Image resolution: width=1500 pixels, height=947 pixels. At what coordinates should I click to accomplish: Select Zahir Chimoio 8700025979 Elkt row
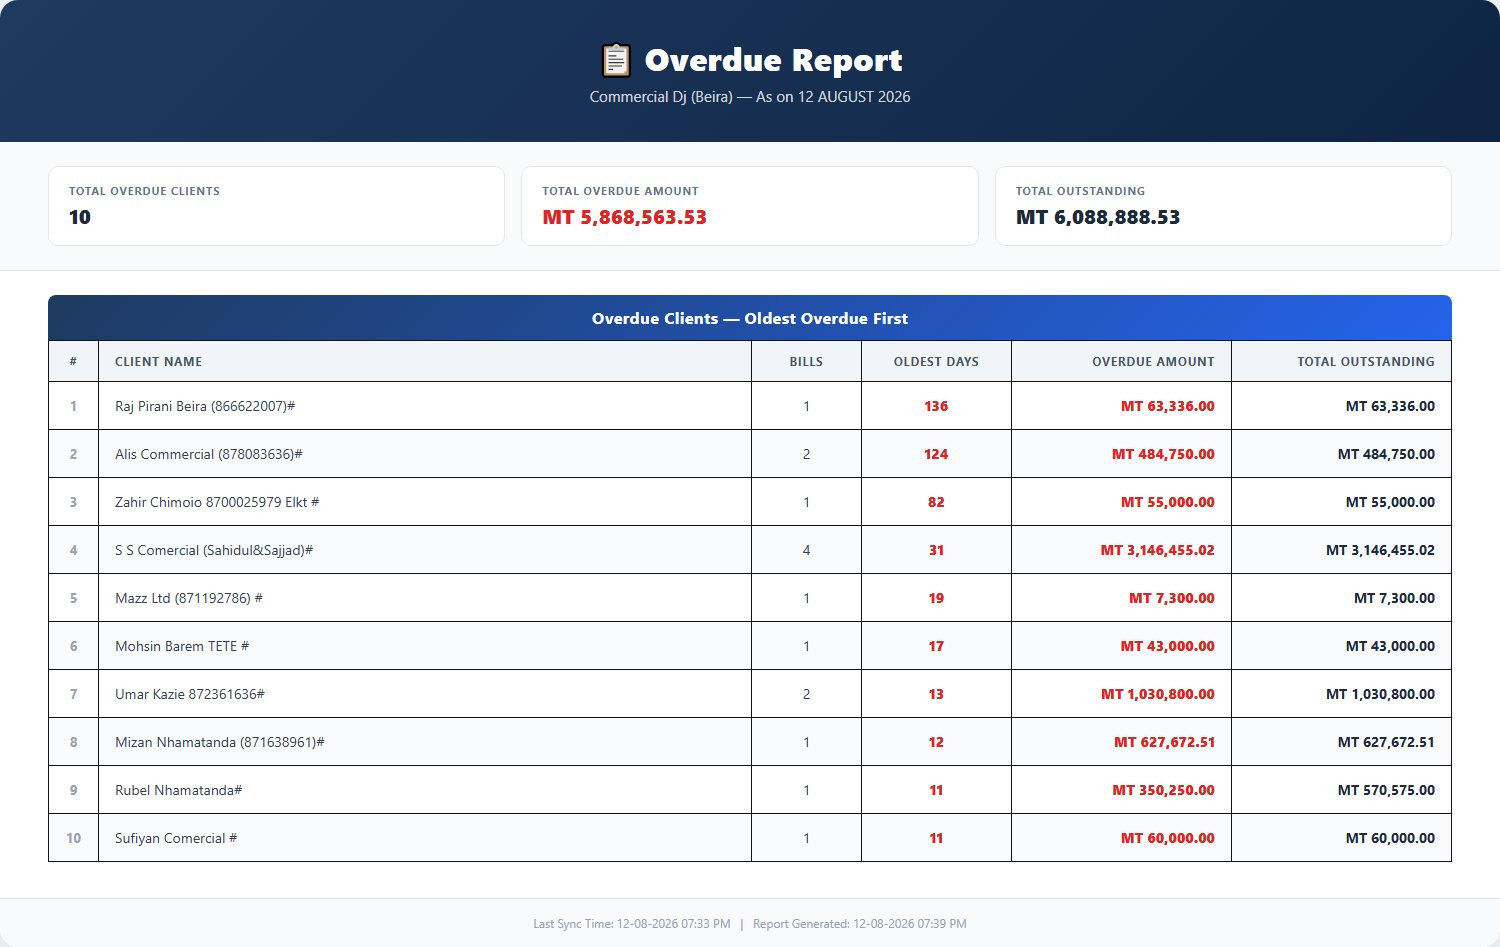pos(750,502)
